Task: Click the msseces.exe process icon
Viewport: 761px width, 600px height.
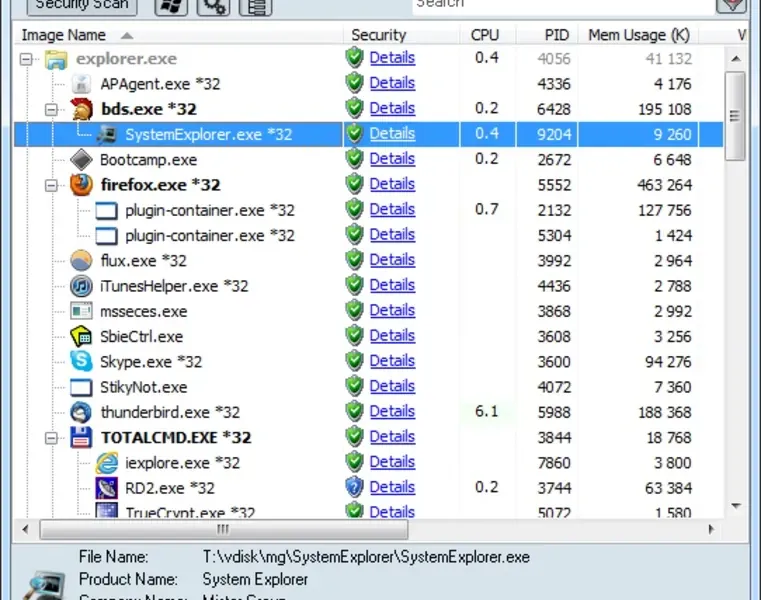Action: (81, 311)
